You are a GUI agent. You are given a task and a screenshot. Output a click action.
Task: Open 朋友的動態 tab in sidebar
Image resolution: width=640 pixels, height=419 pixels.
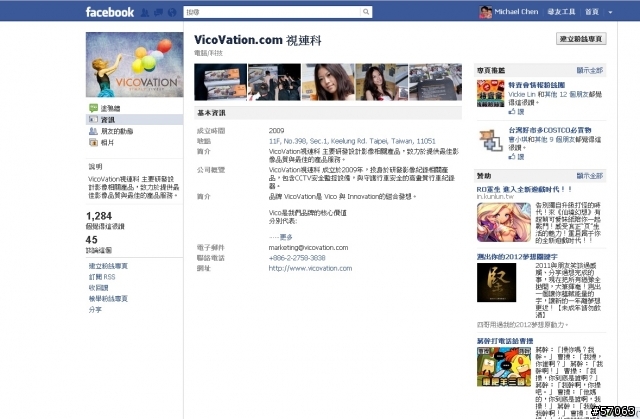coord(117,131)
